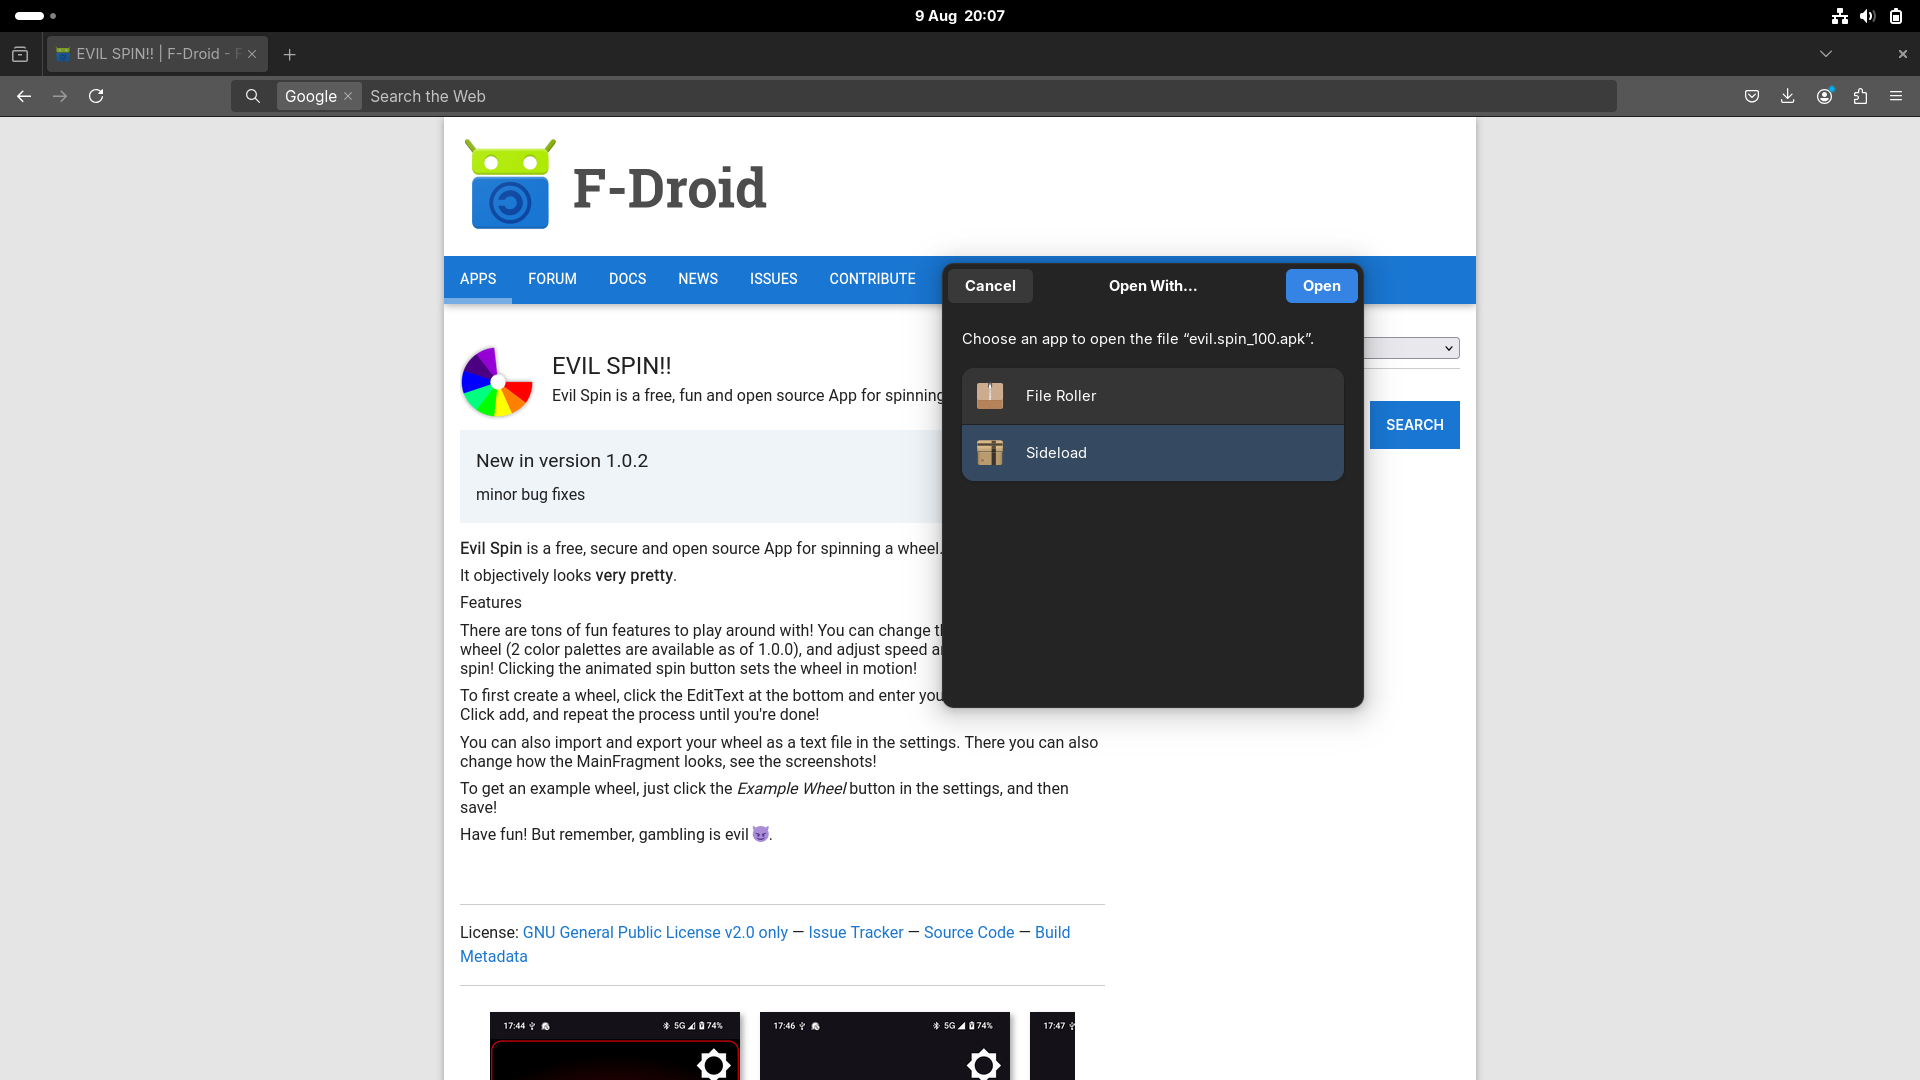Viewport: 1920px width, 1080px height.
Task: Open the DOCS menu item
Action: click(627, 279)
